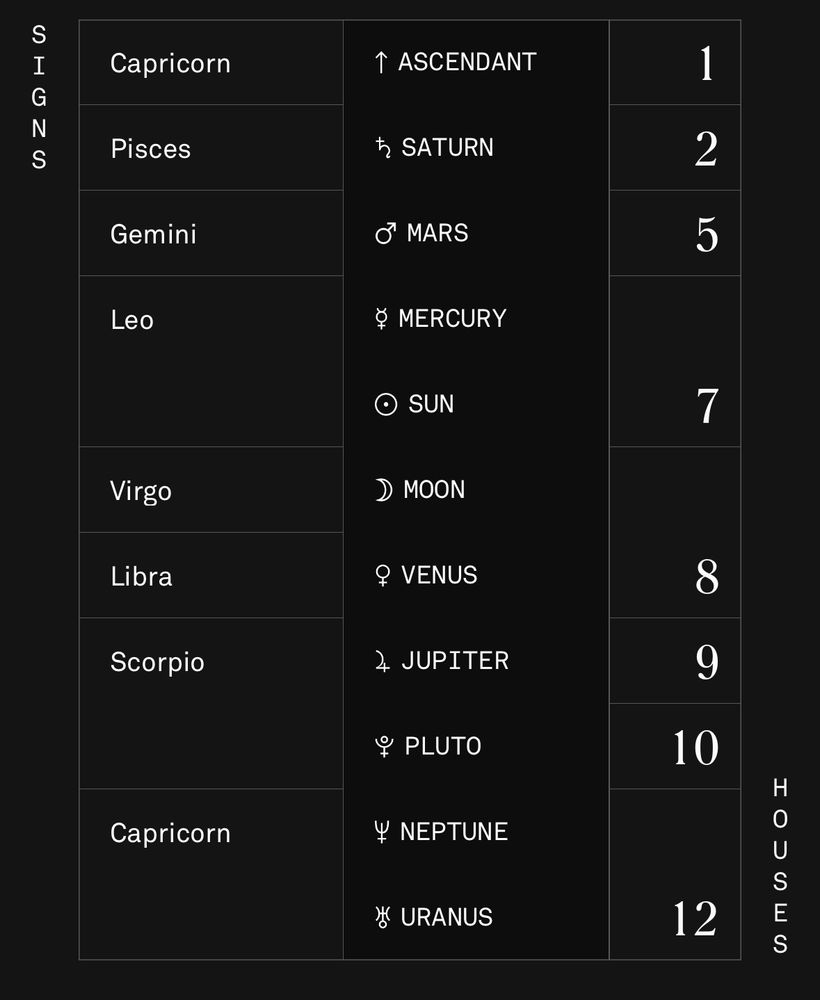Image resolution: width=820 pixels, height=1000 pixels.
Task: Click the Neptune trident icon
Action: [x=381, y=832]
